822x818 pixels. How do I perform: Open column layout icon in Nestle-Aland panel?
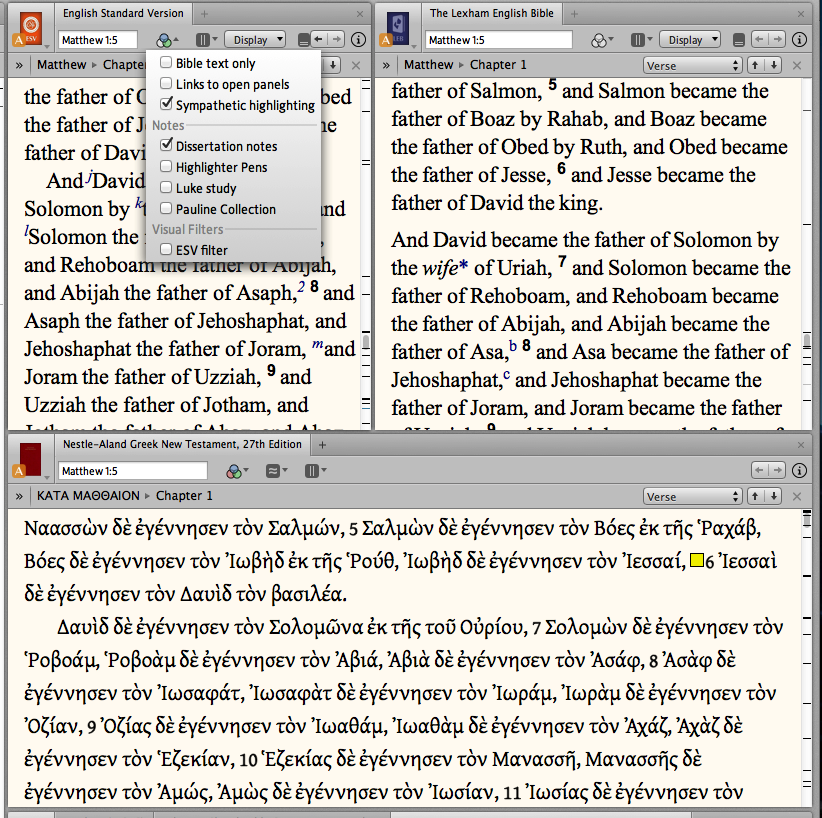pyautogui.click(x=315, y=471)
